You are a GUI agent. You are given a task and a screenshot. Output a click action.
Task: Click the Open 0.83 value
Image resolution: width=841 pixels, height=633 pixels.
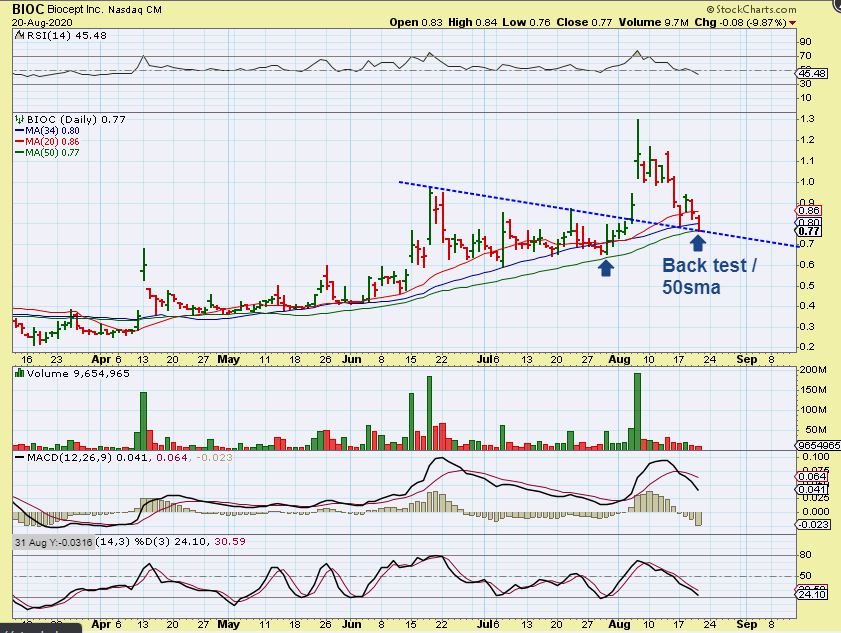416,23
